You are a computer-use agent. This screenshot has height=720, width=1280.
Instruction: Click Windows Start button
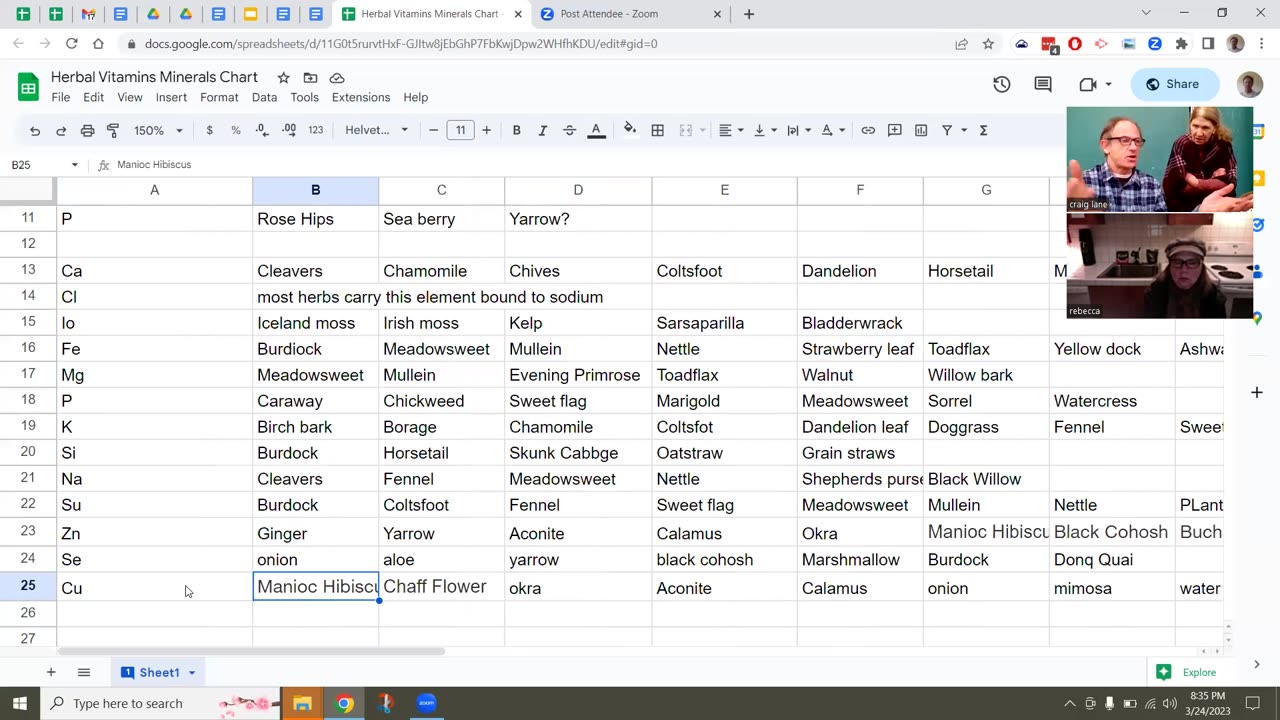click(x=20, y=703)
